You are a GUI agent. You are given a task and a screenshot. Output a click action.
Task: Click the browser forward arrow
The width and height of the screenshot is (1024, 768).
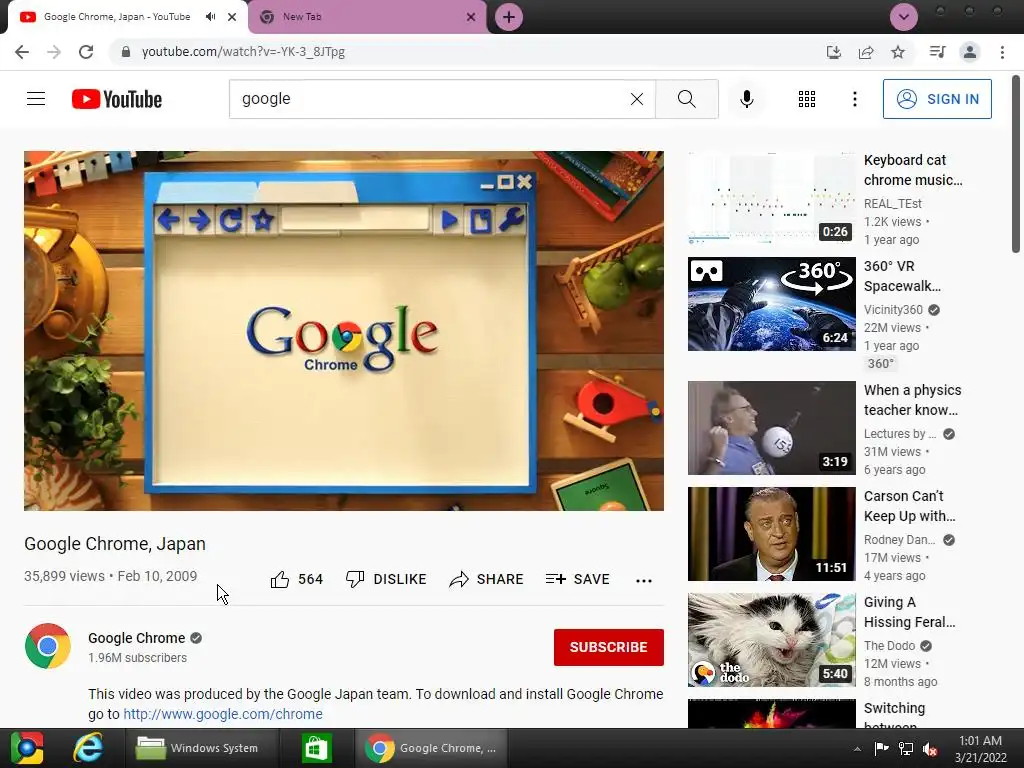pyautogui.click(x=54, y=52)
